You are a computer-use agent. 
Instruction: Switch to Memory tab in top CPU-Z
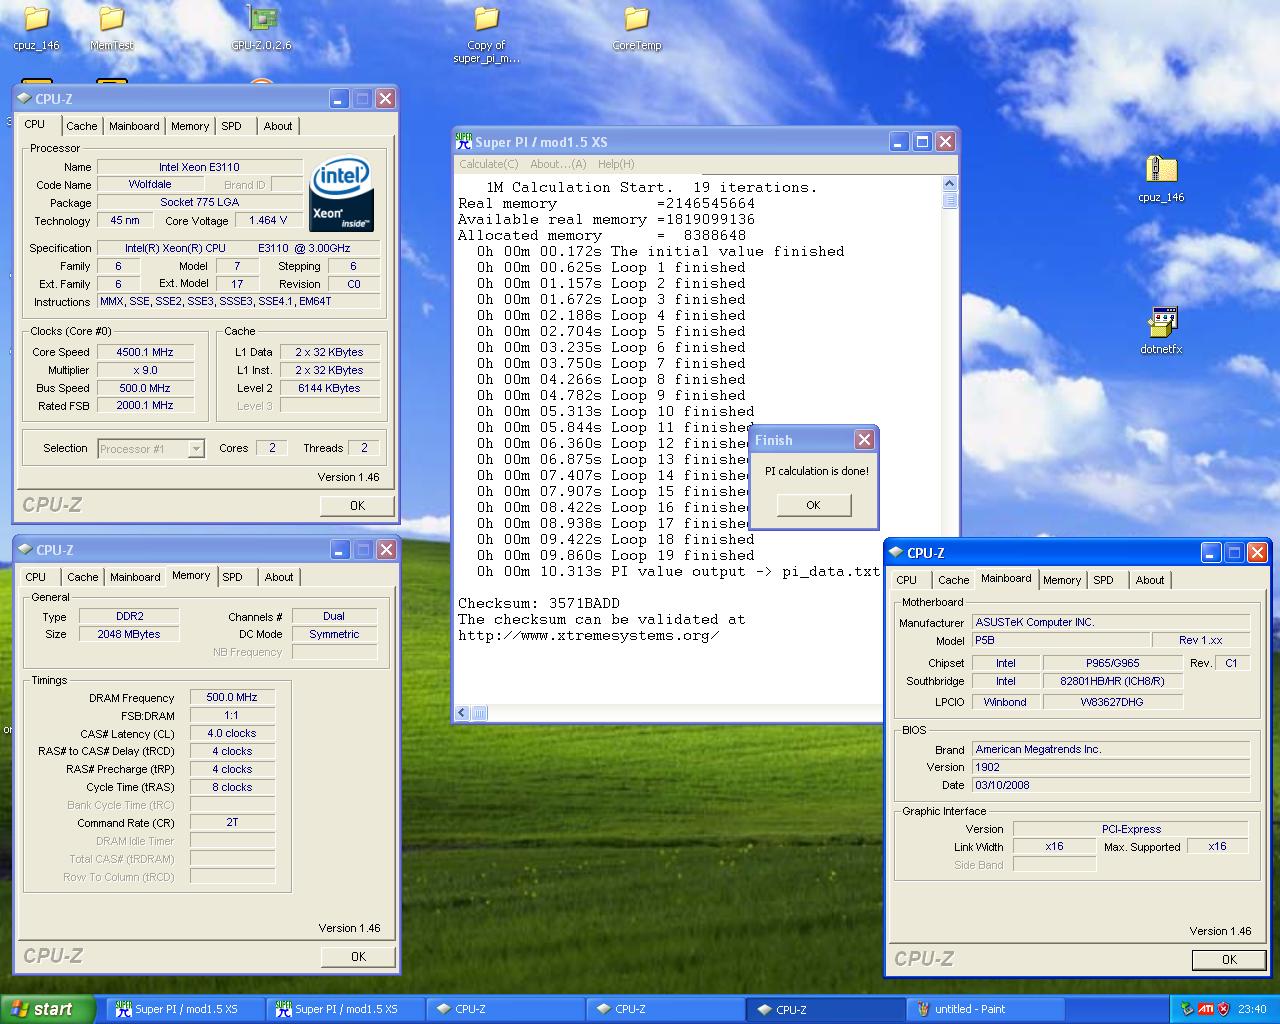coord(190,126)
